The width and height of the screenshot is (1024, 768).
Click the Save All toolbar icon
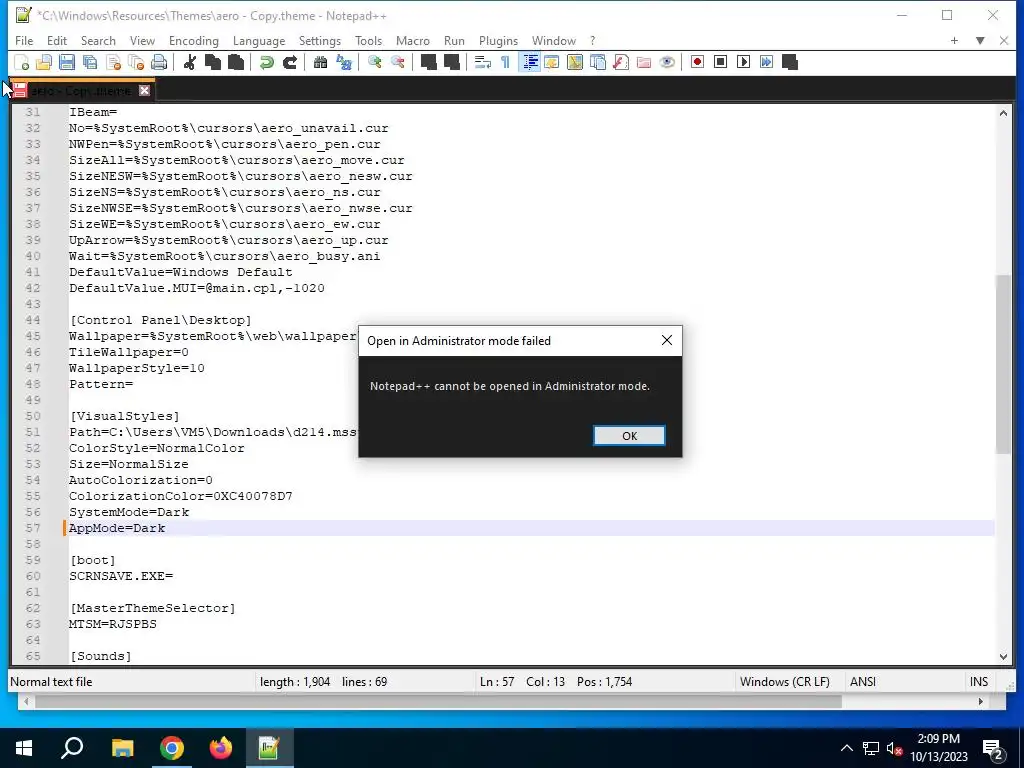pyautogui.click(x=89, y=62)
